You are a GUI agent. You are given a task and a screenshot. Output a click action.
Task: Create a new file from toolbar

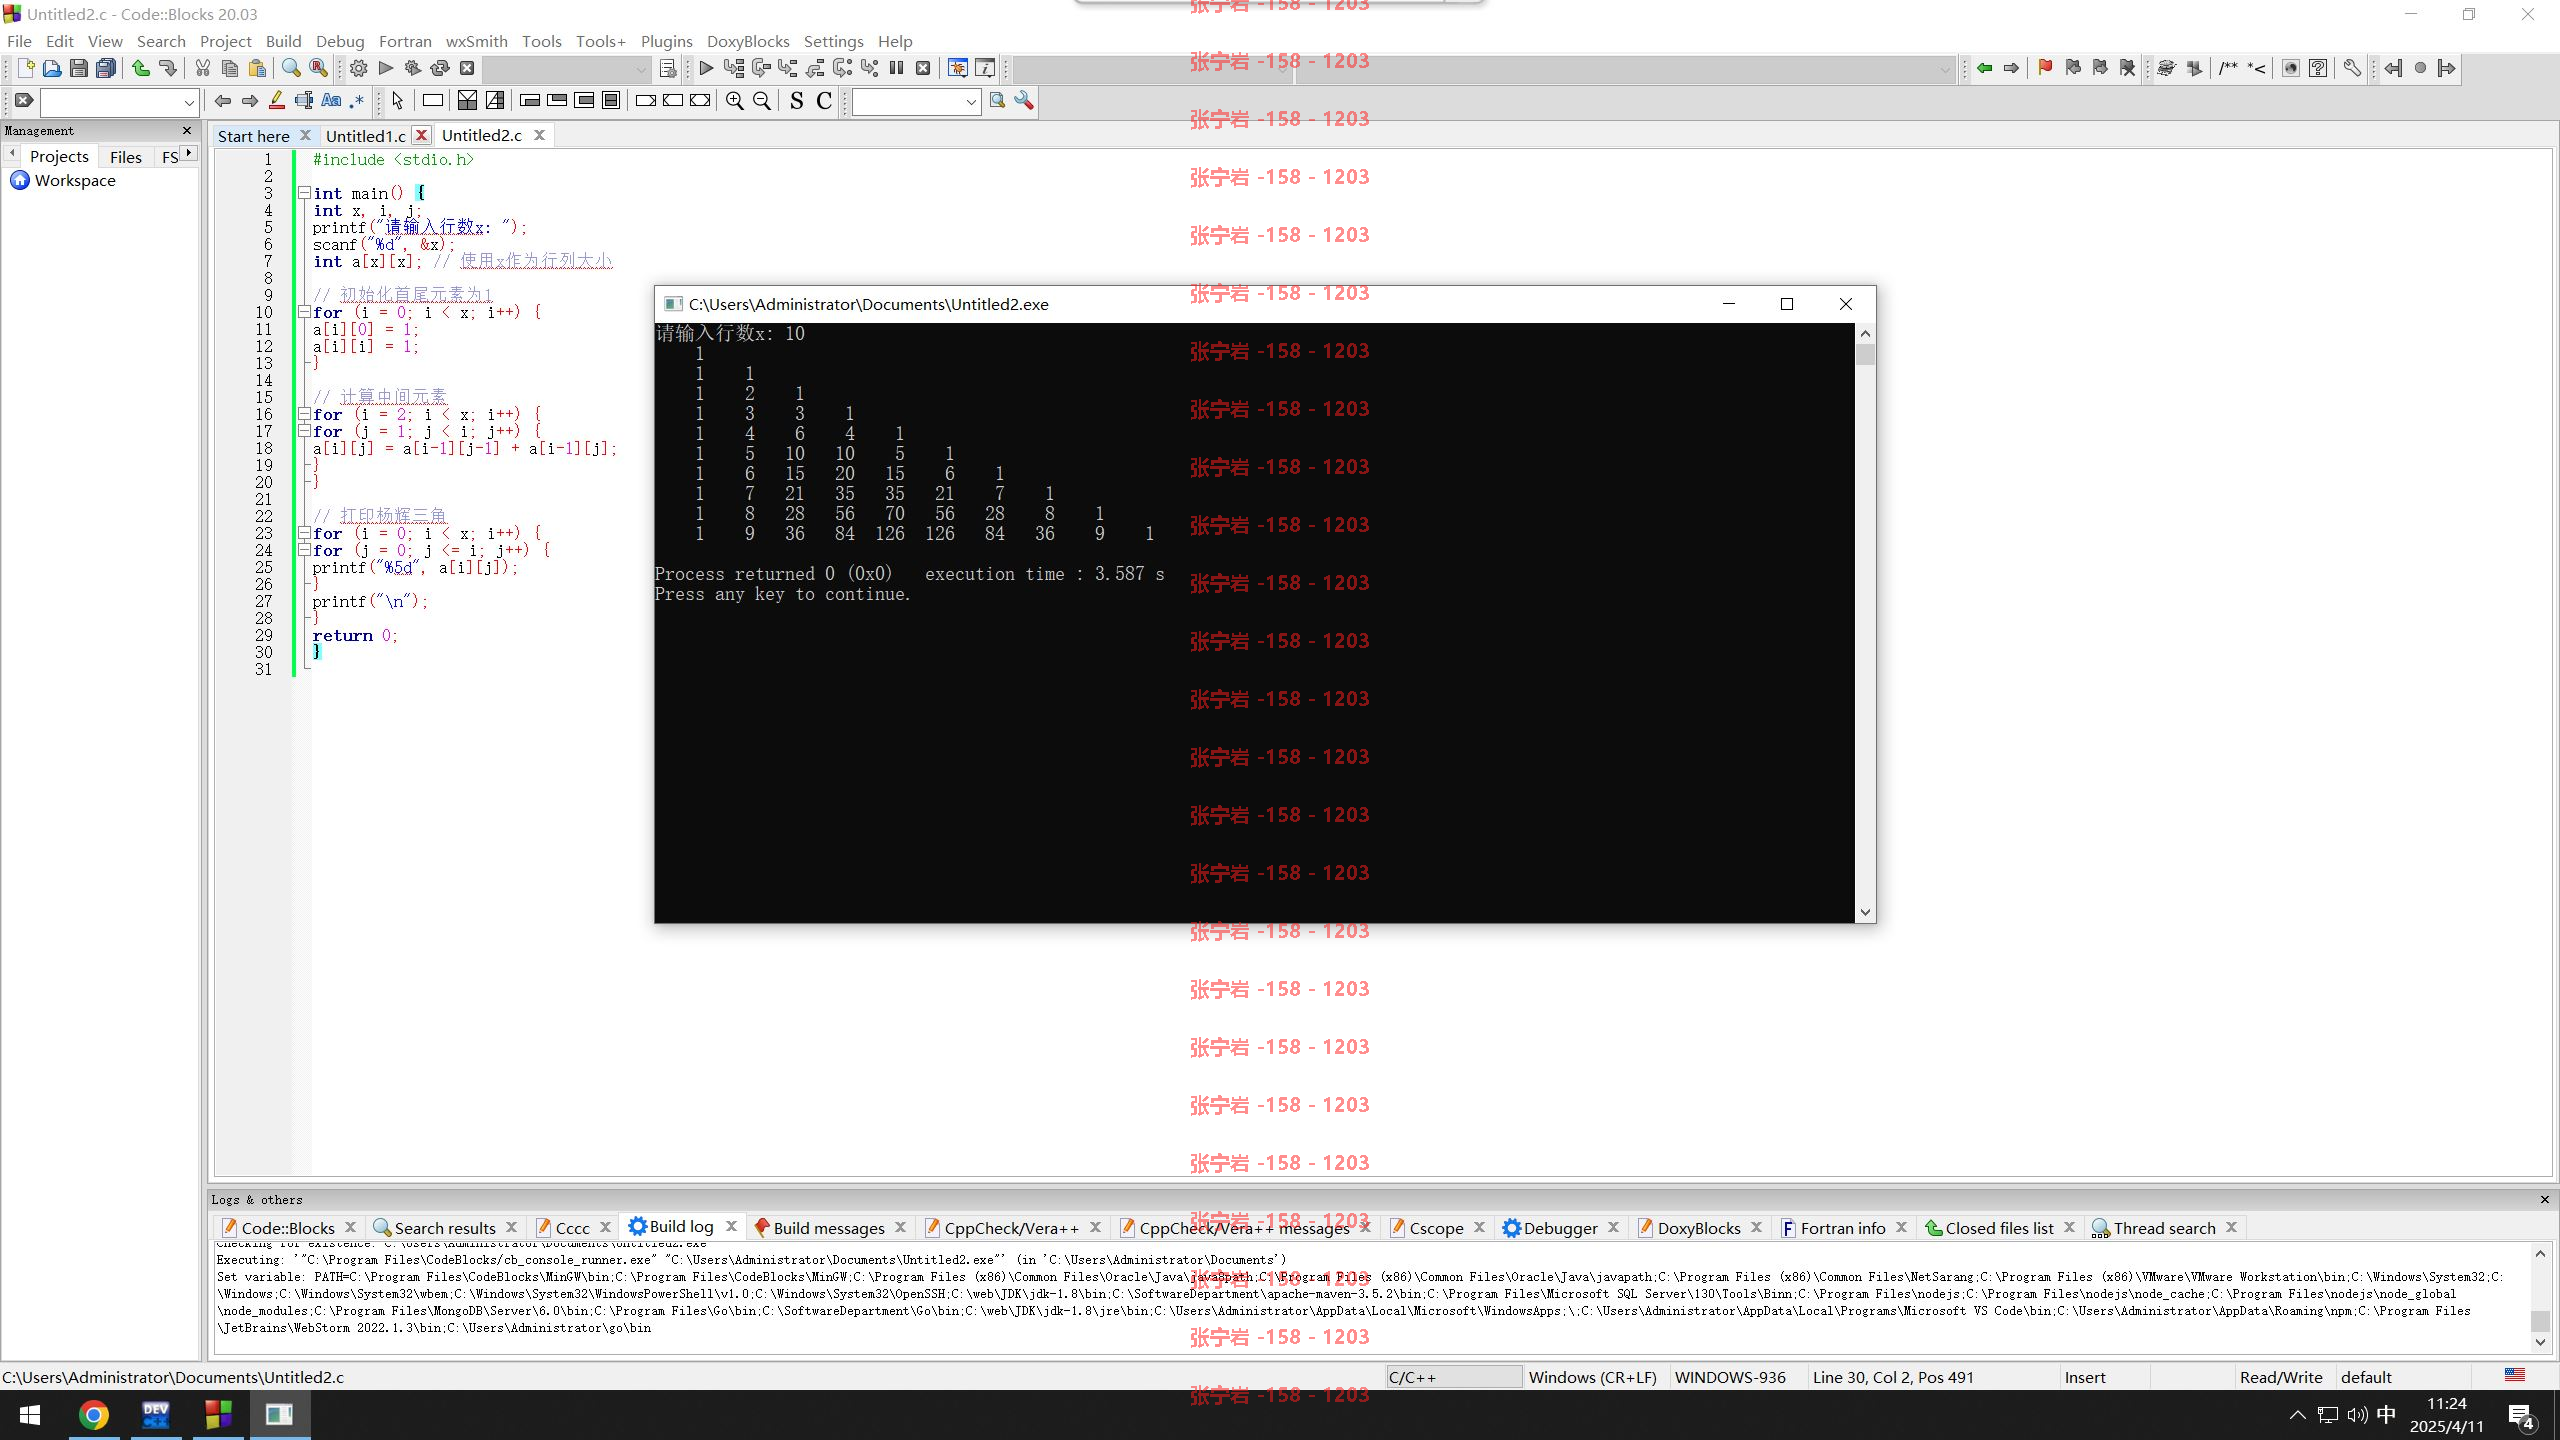[26, 68]
